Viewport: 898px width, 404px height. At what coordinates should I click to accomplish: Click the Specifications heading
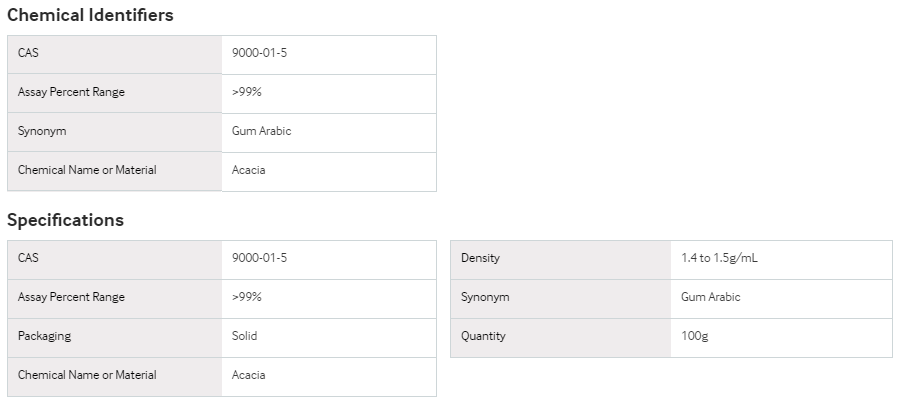coord(65,220)
